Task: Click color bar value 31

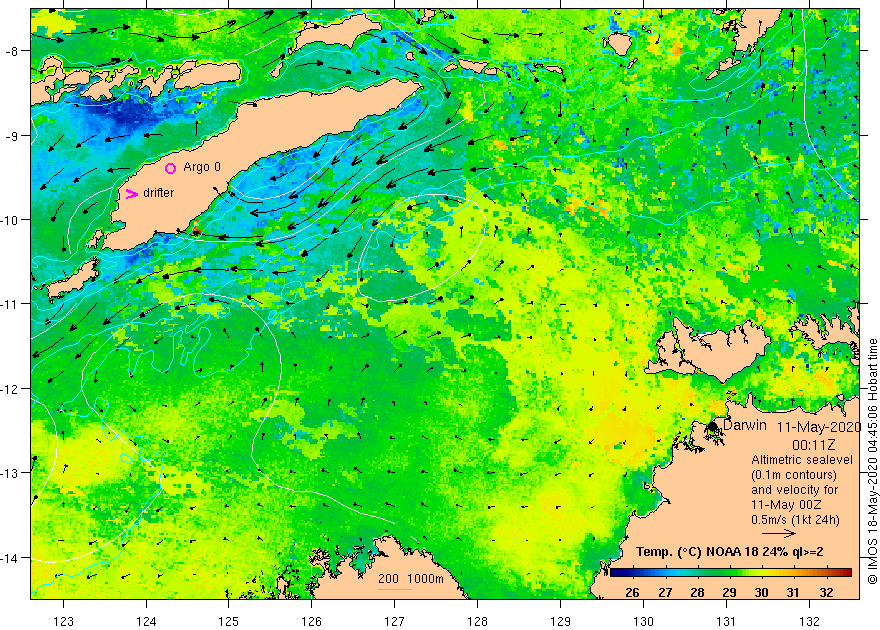Action: [x=793, y=592]
